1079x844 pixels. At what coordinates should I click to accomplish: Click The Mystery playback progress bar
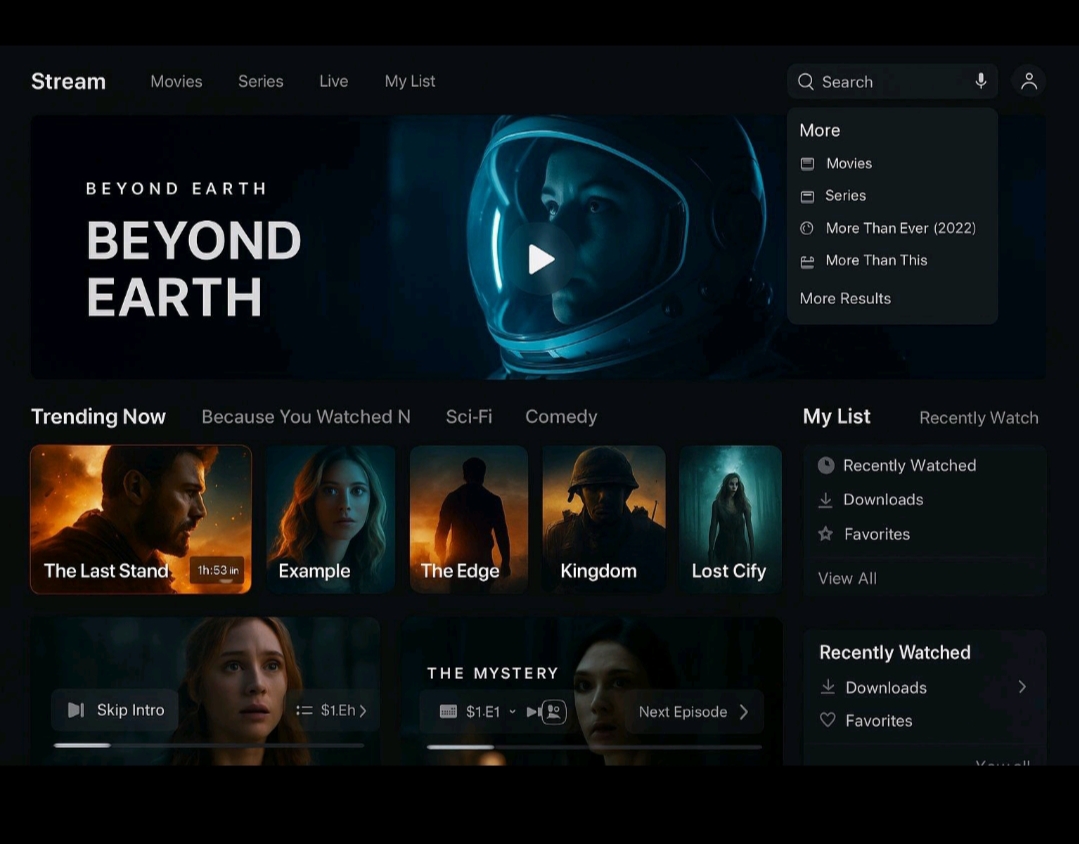tap(594, 747)
